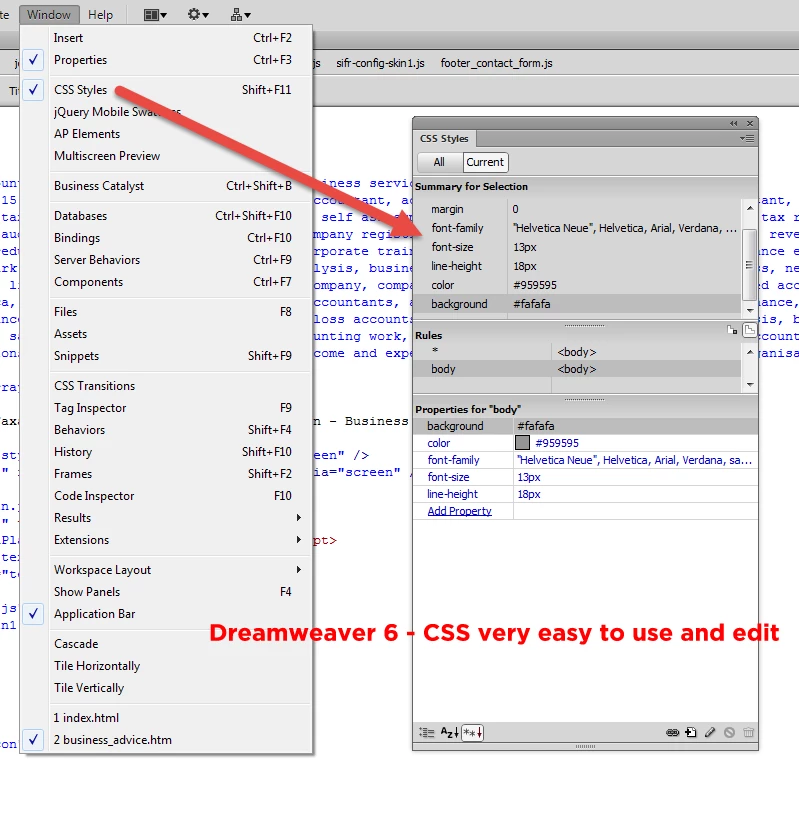Click the Disable/Enable CSS Property icon
799x817 pixels.
pos(729,733)
